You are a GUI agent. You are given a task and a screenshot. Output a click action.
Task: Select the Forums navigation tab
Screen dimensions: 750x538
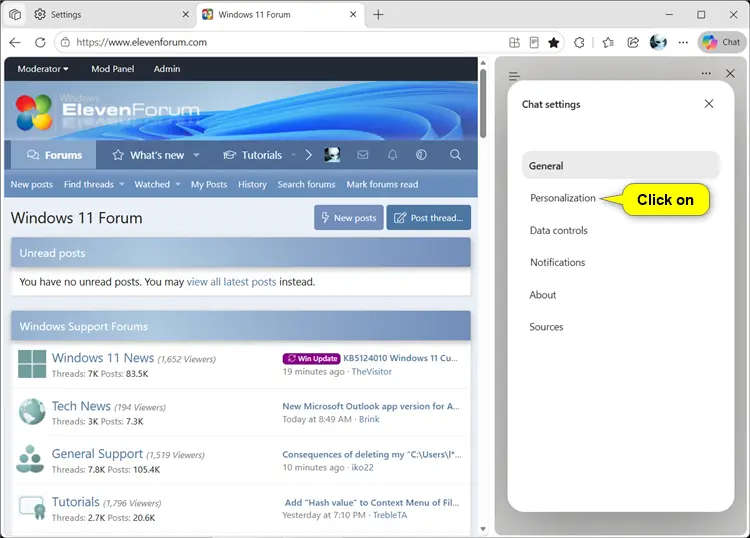click(54, 155)
